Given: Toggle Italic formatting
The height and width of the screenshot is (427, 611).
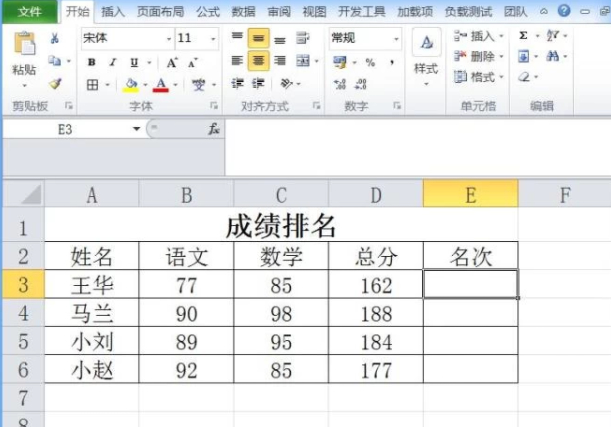Looking at the screenshot, I should point(113,62).
